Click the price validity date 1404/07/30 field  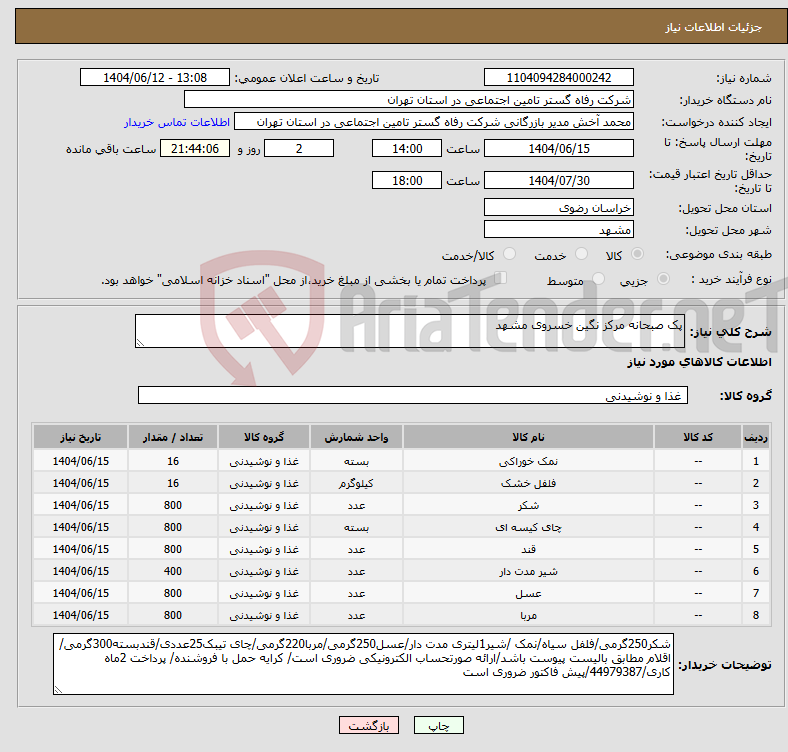558,180
